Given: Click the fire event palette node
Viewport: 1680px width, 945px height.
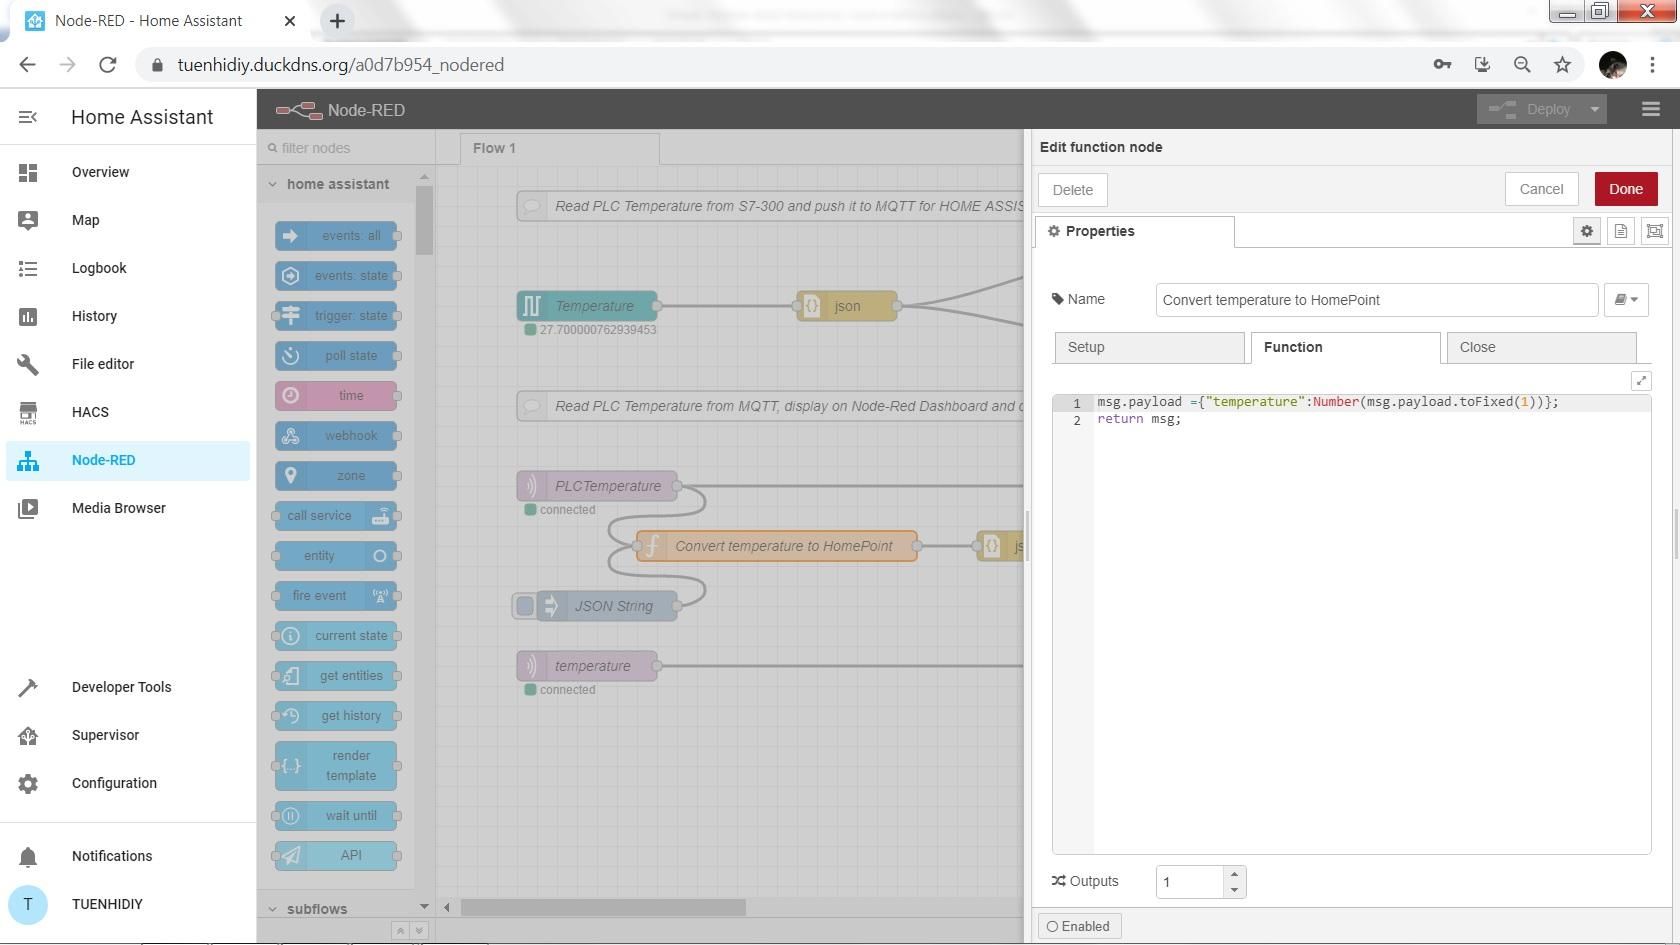Looking at the screenshot, I should (x=335, y=595).
